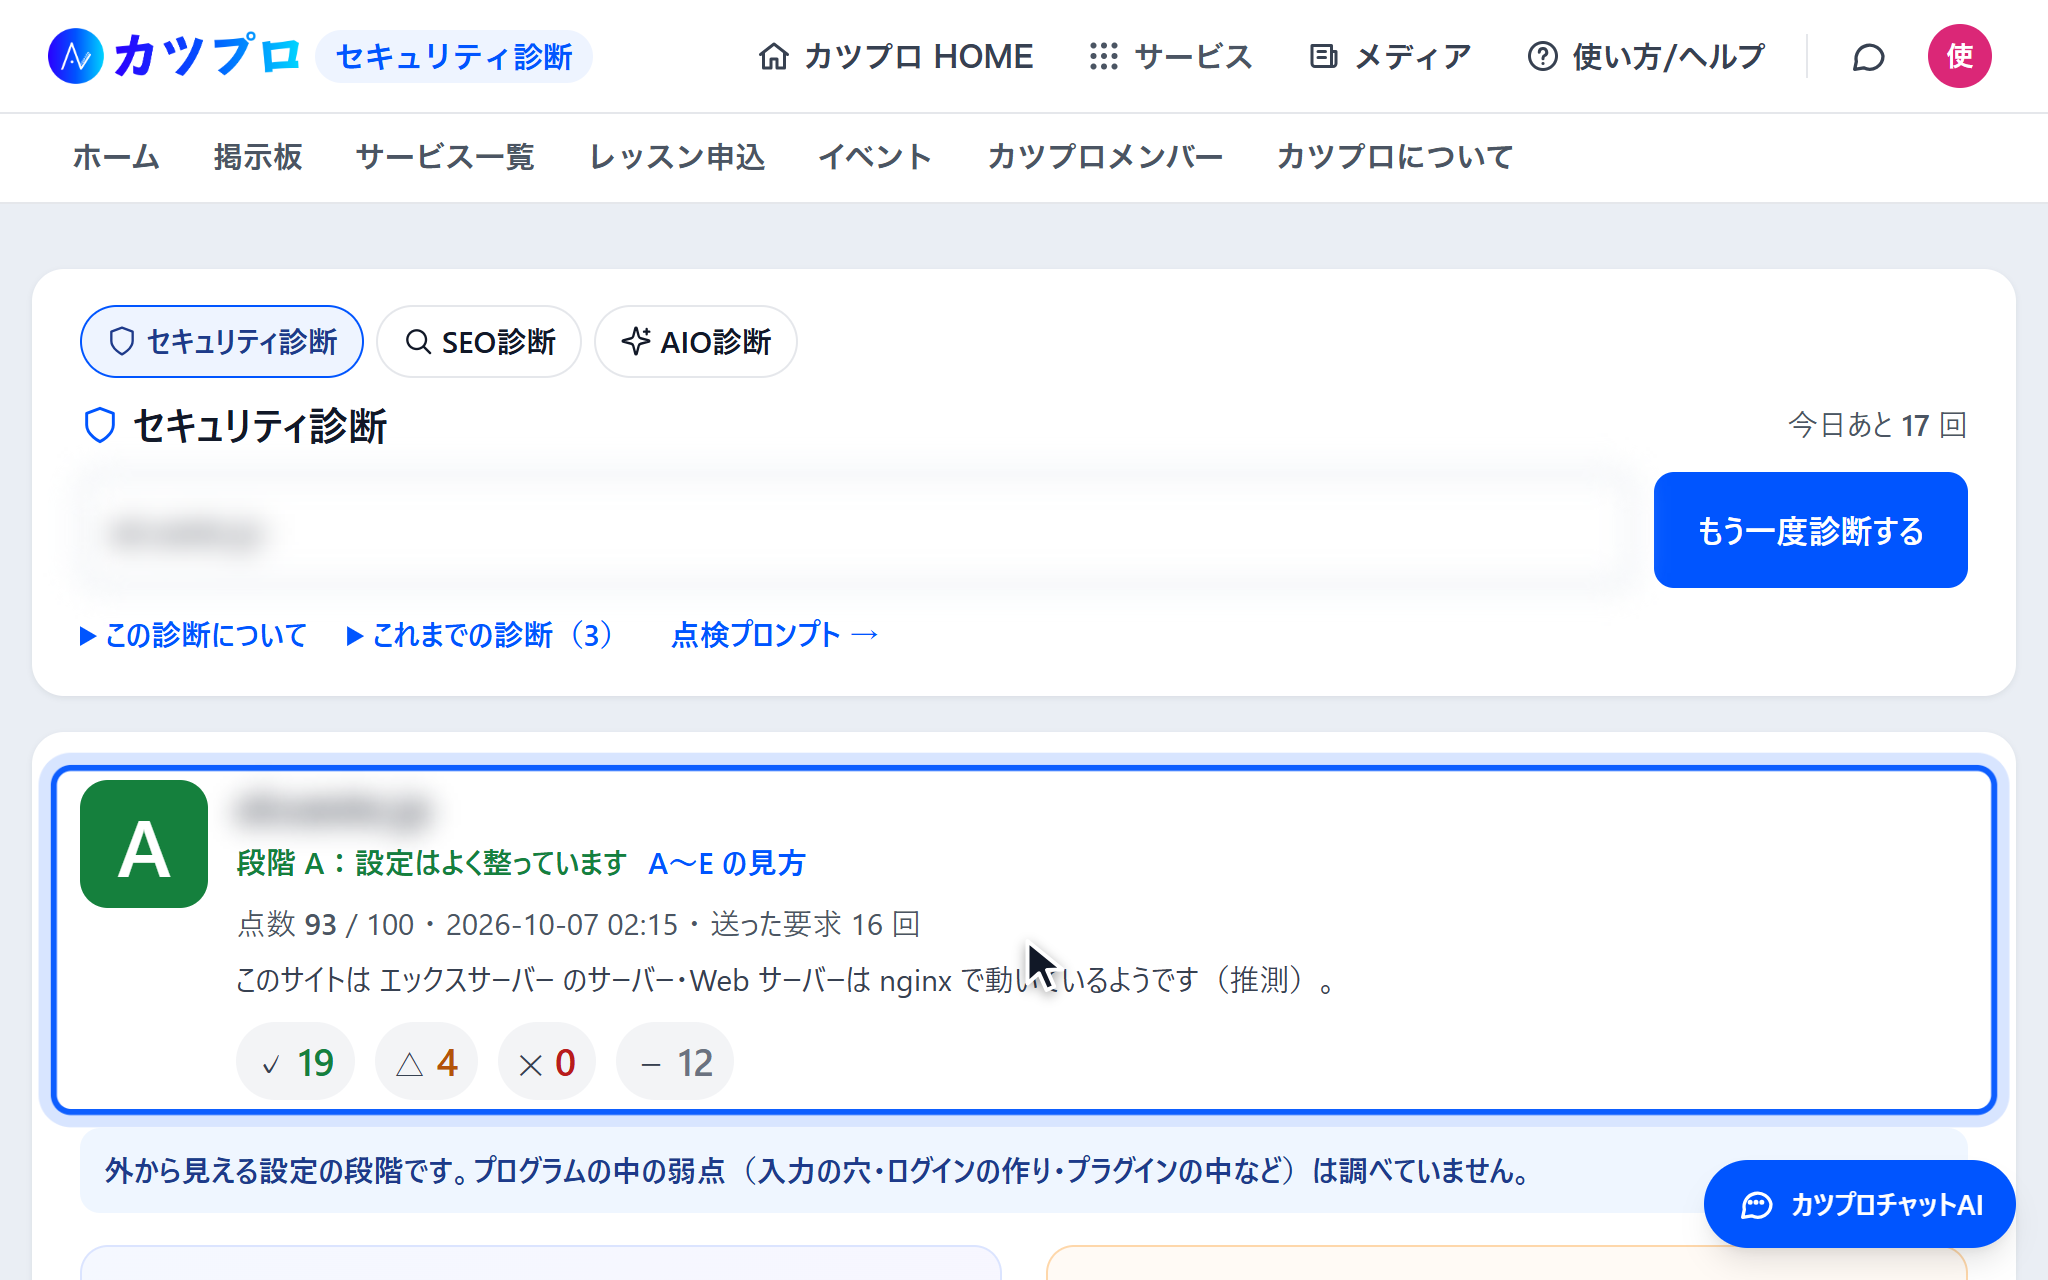Open the A〜E の見方 link

tap(727, 863)
